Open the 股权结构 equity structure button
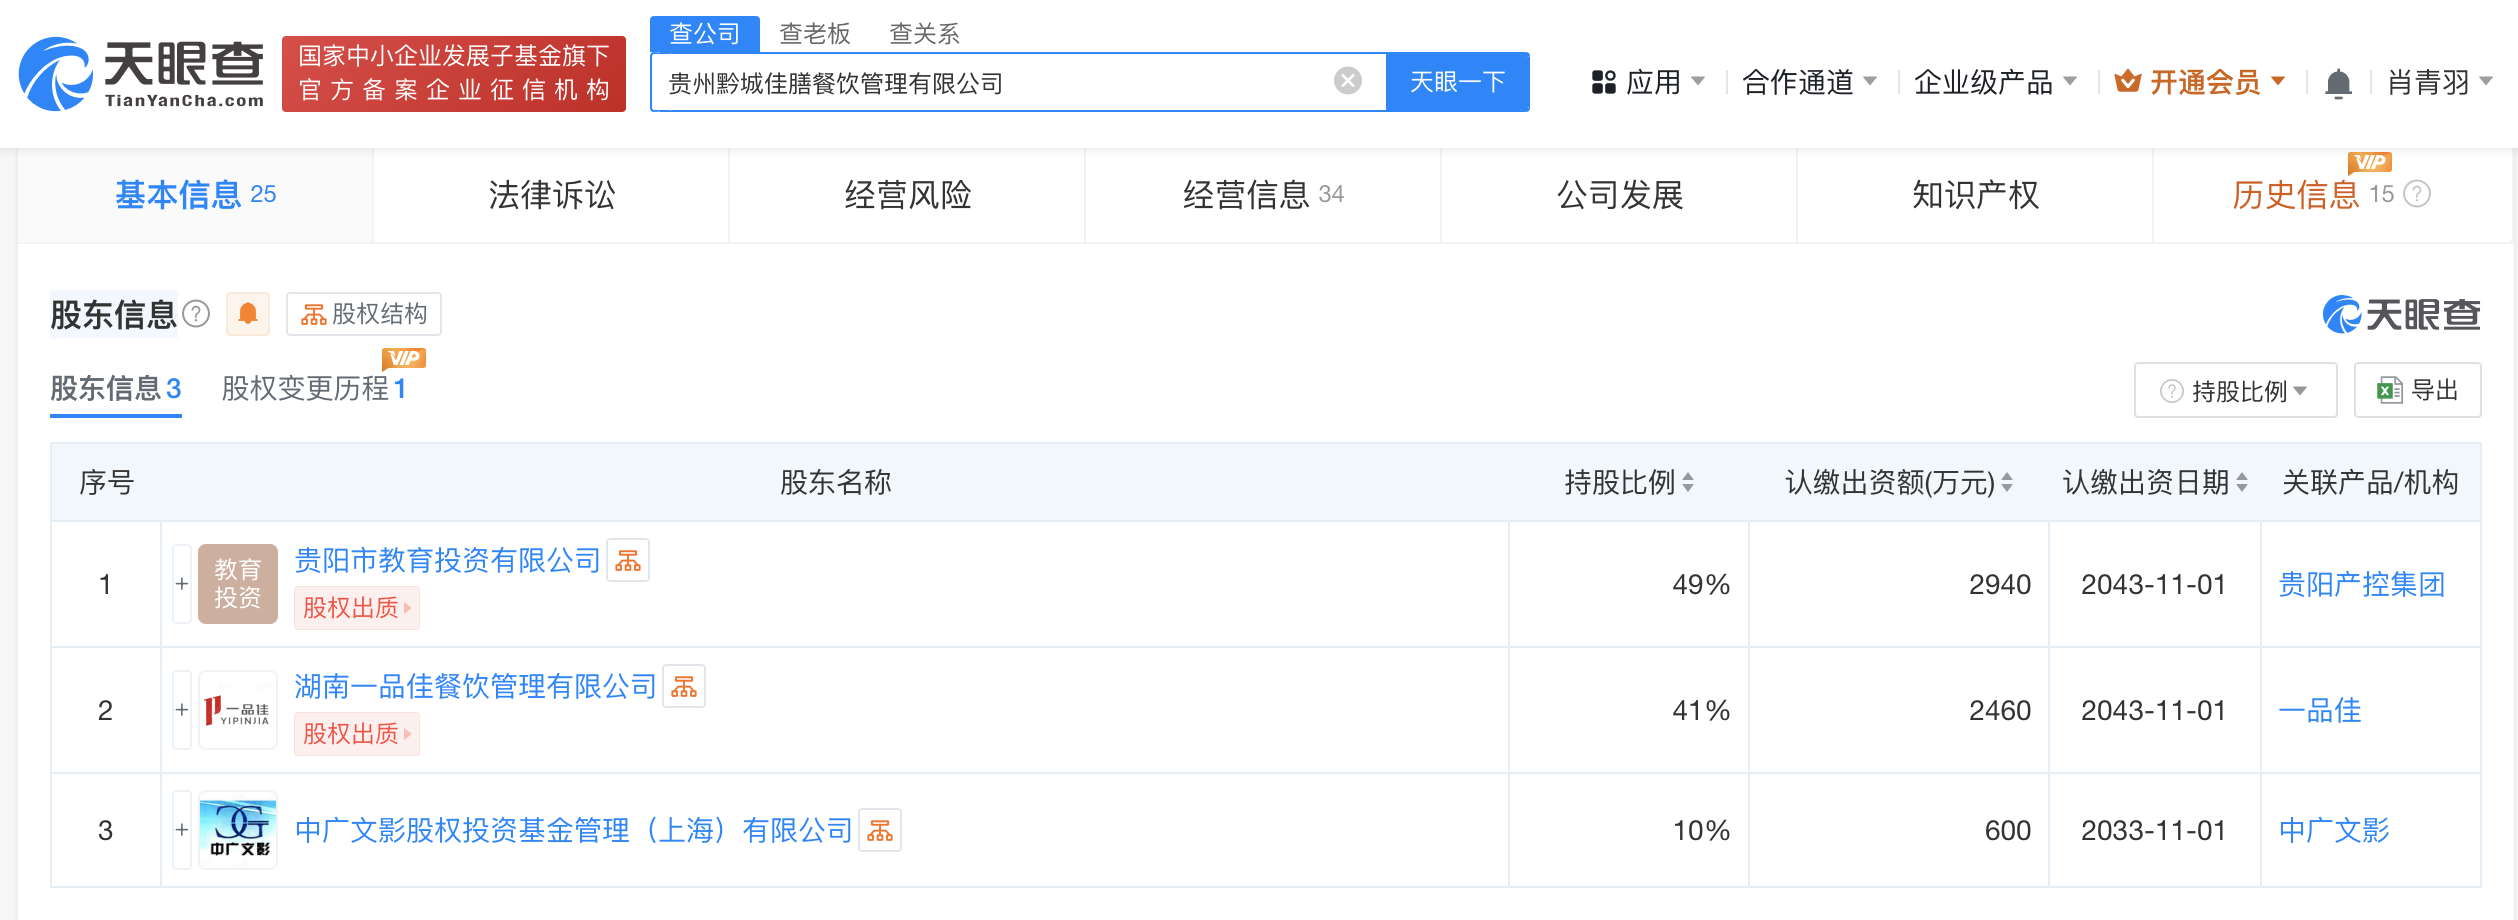The height and width of the screenshot is (920, 2518). [364, 314]
